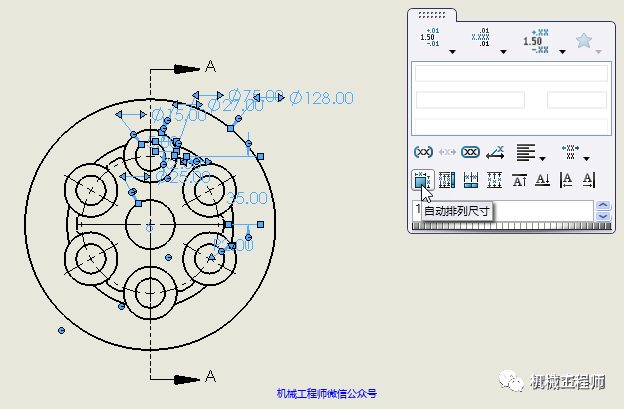The image size is (624, 409).
Task: Select the Ø25.00 dimension text
Action: [x=183, y=176]
